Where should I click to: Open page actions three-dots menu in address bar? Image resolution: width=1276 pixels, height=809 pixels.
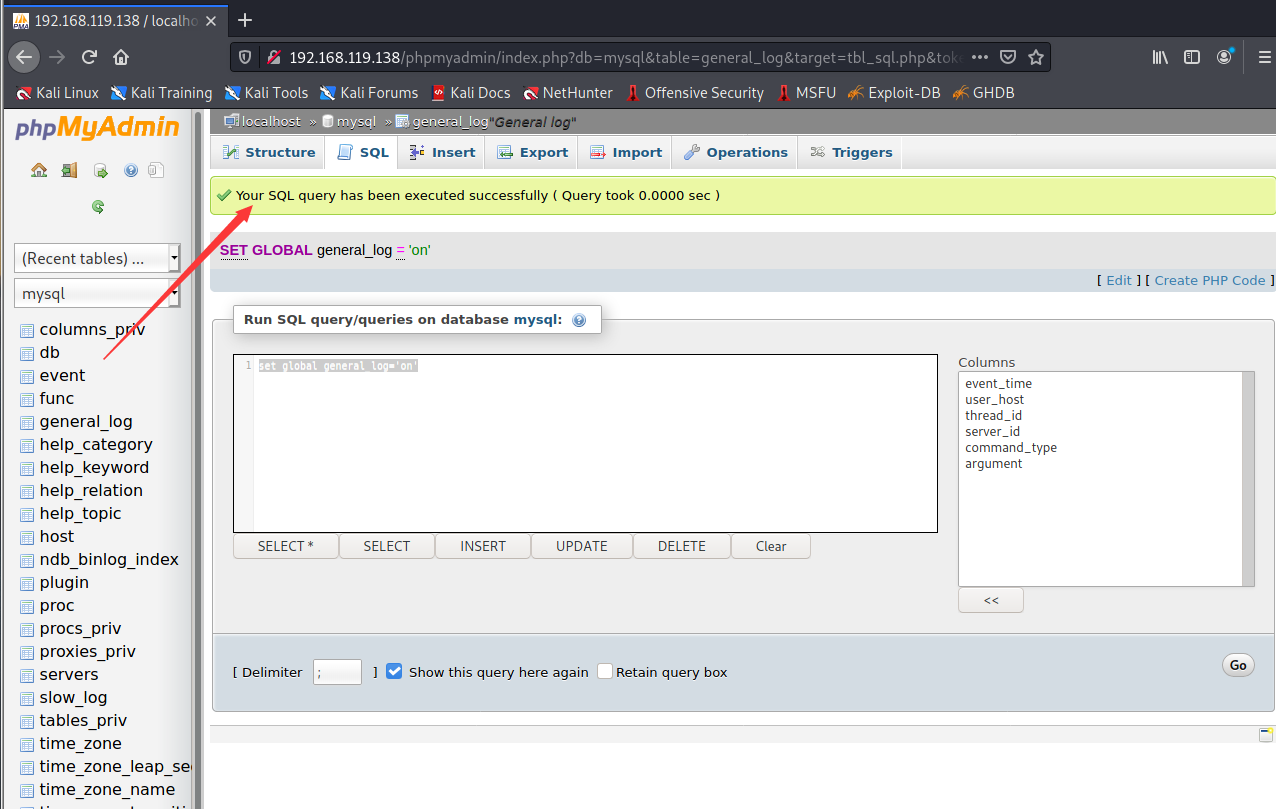[980, 57]
